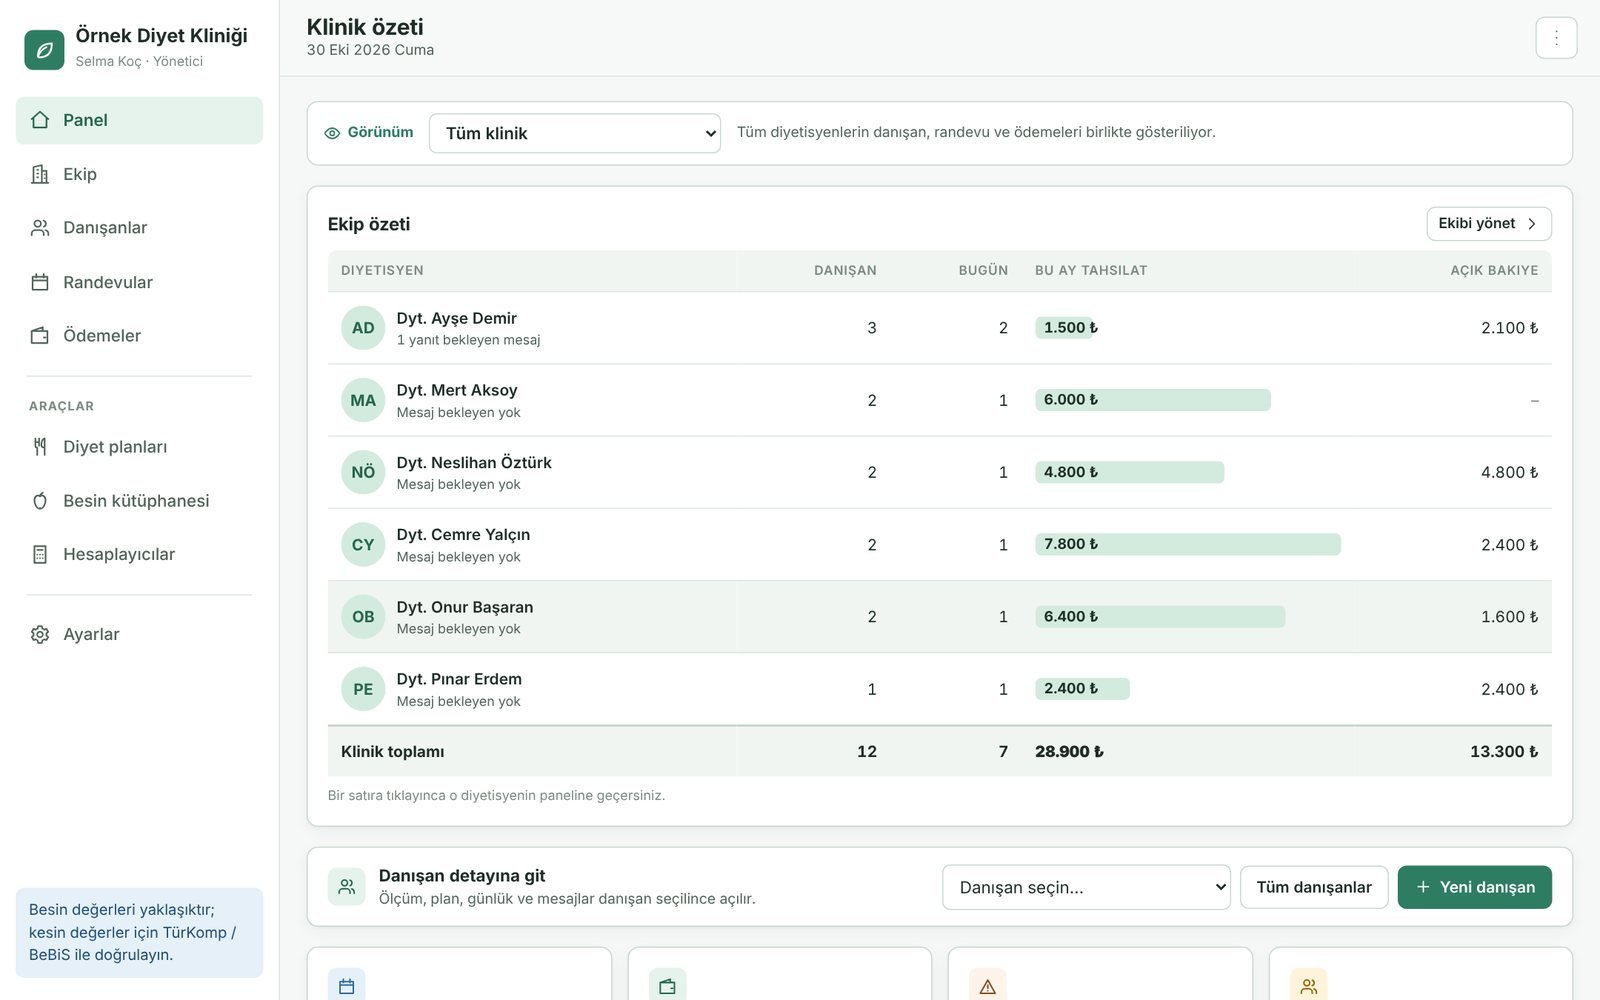This screenshot has height=1000, width=1600.
Task: Click the AÇIK BAKIYE column header
Action: (x=1495, y=270)
